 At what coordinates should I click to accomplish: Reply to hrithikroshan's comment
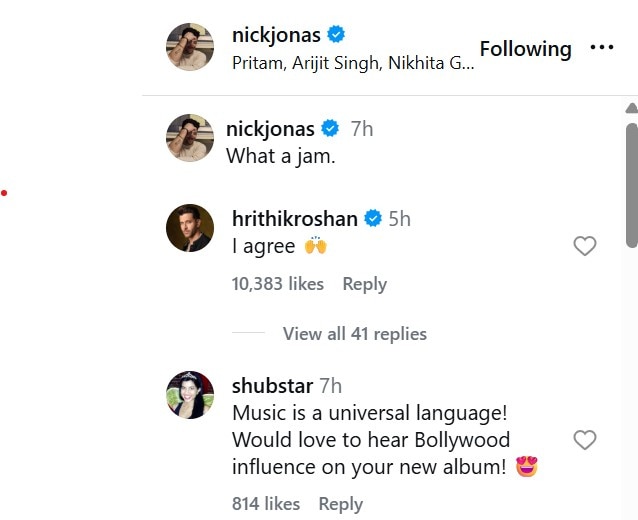click(364, 284)
